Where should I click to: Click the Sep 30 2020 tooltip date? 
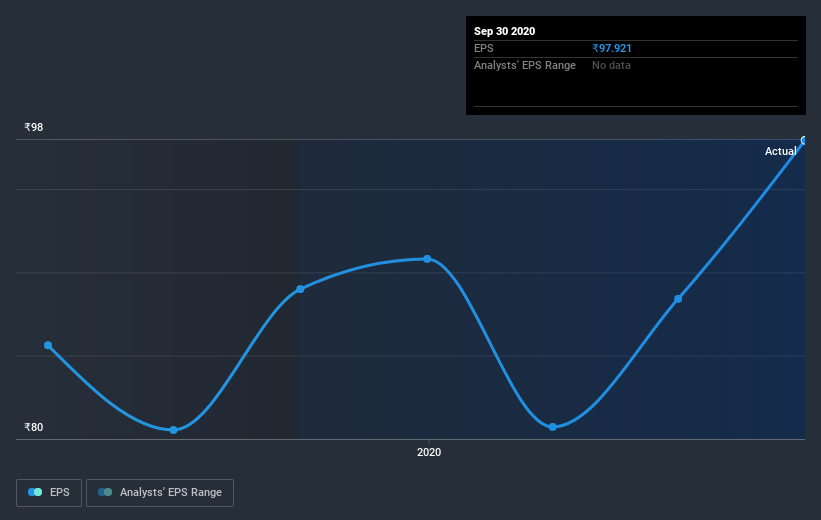[504, 31]
